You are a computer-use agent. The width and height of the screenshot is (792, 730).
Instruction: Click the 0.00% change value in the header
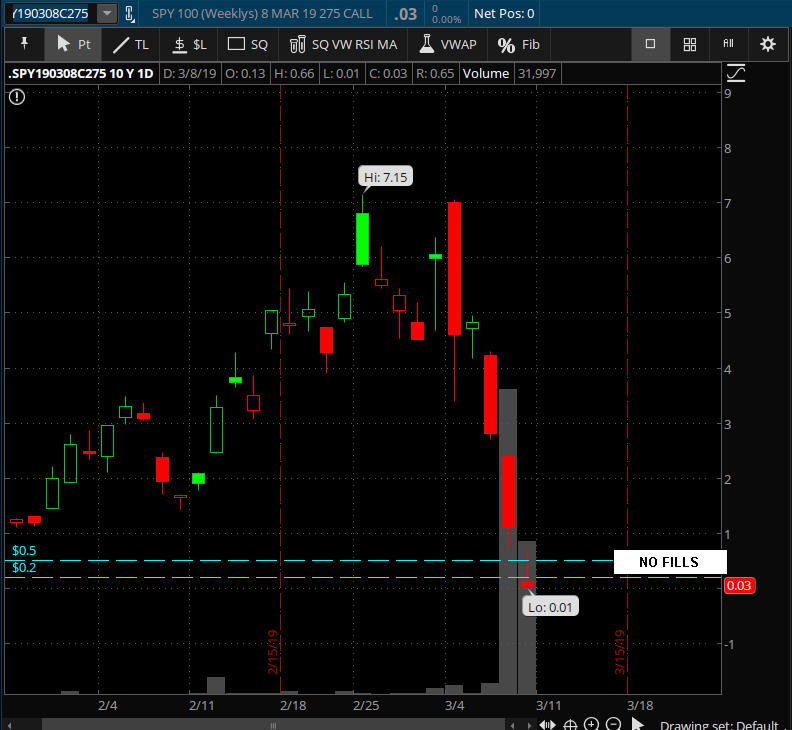(x=447, y=19)
